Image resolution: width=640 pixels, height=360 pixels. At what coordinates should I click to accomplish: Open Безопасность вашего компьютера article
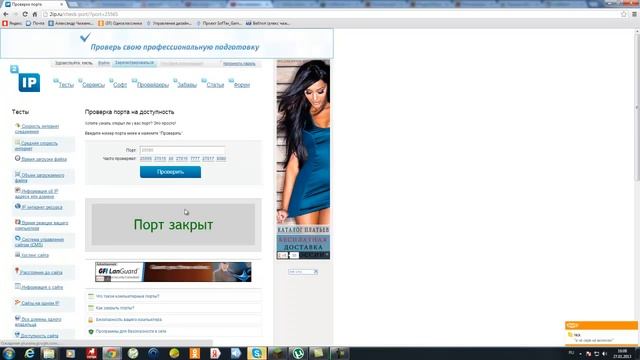(129, 320)
